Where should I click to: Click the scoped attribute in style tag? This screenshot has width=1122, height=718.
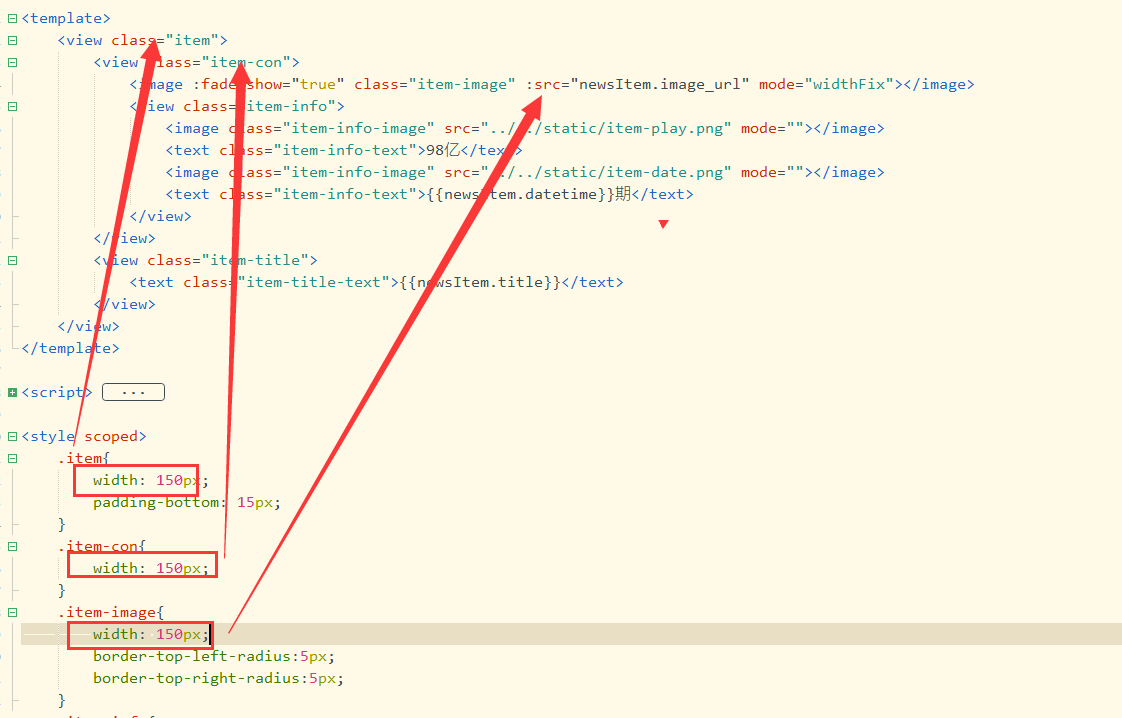coord(115,436)
